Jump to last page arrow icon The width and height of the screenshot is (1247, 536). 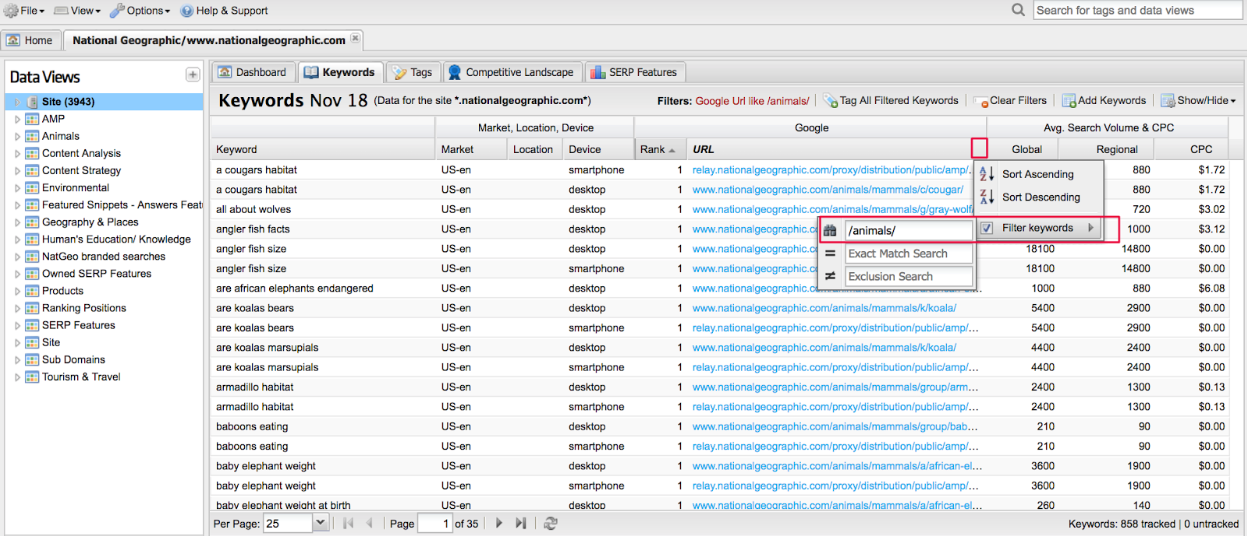pyautogui.click(x=521, y=523)
